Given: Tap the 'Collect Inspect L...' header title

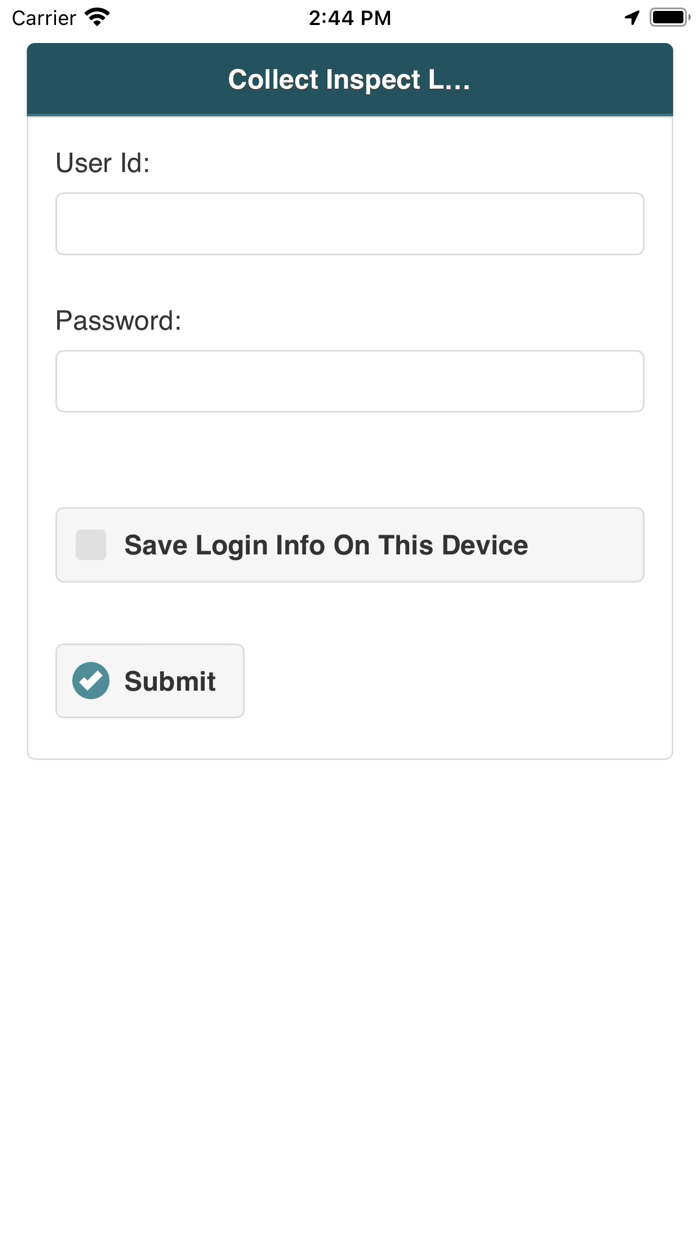Looking at the screenshot, I should [349, 80].
